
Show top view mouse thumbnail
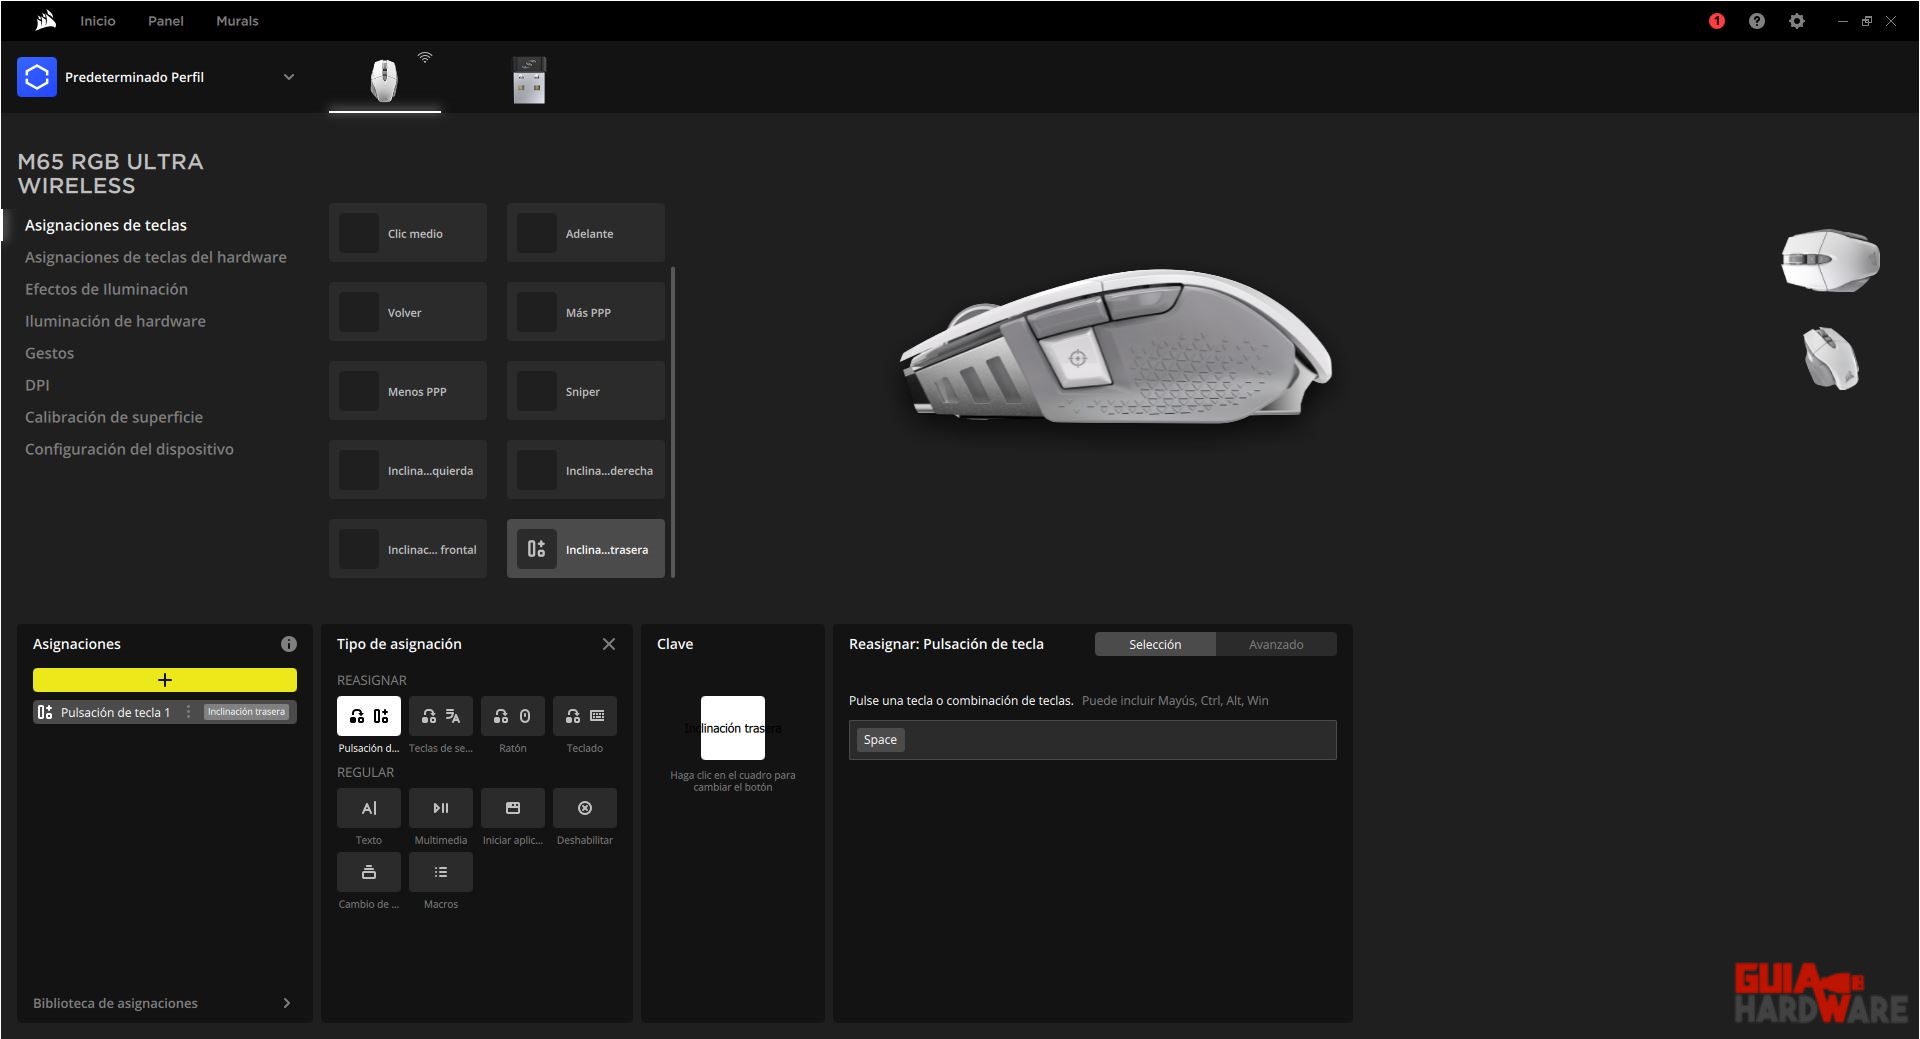point(1830,260)
